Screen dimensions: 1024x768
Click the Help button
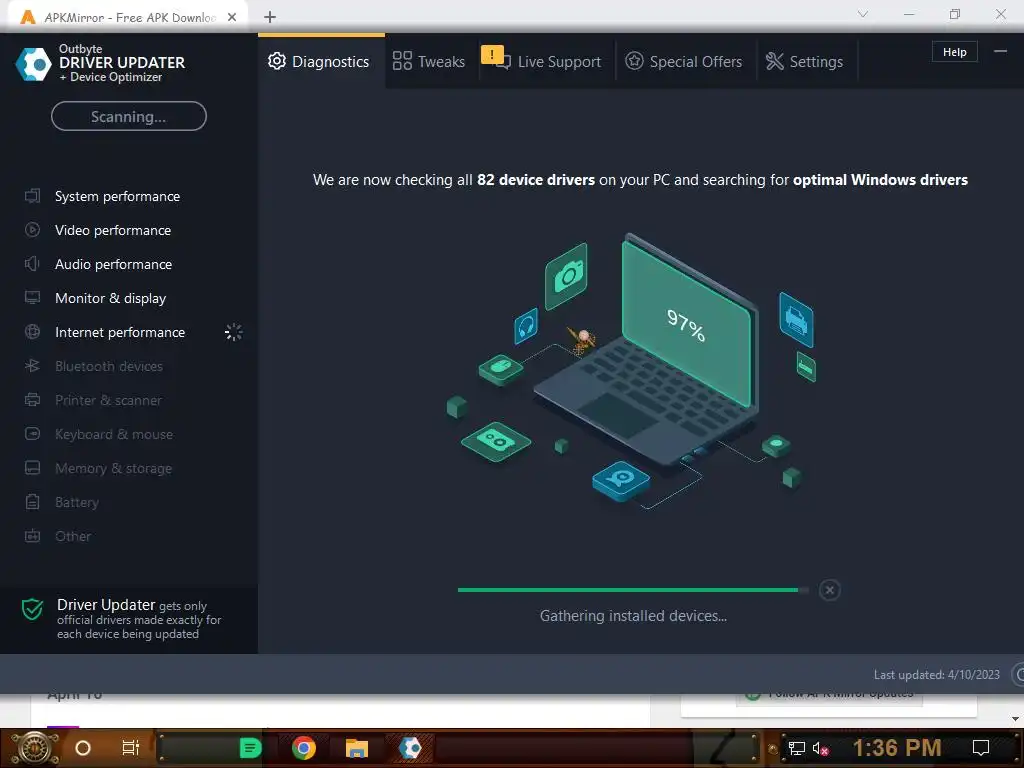tap(954, 52)
